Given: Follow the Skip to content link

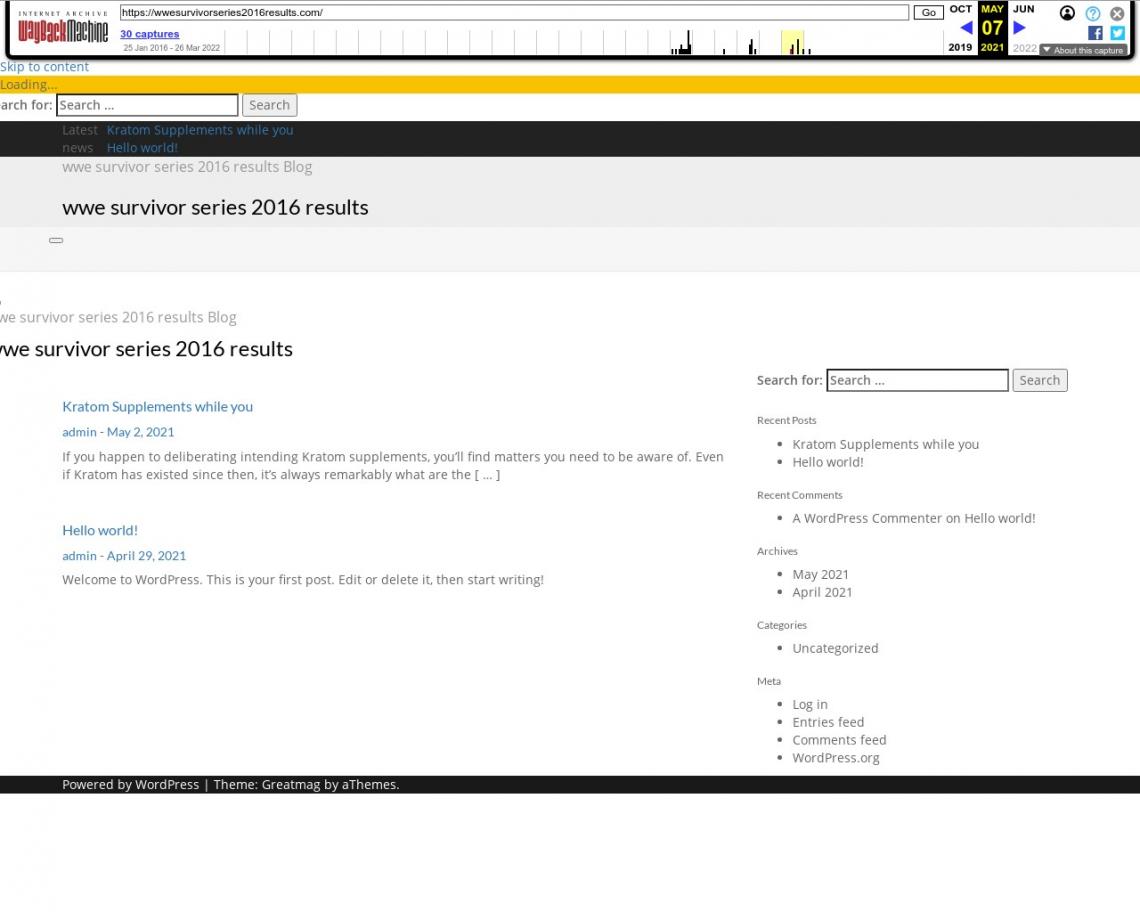Looking at the screenshot, I should point(44,67).
